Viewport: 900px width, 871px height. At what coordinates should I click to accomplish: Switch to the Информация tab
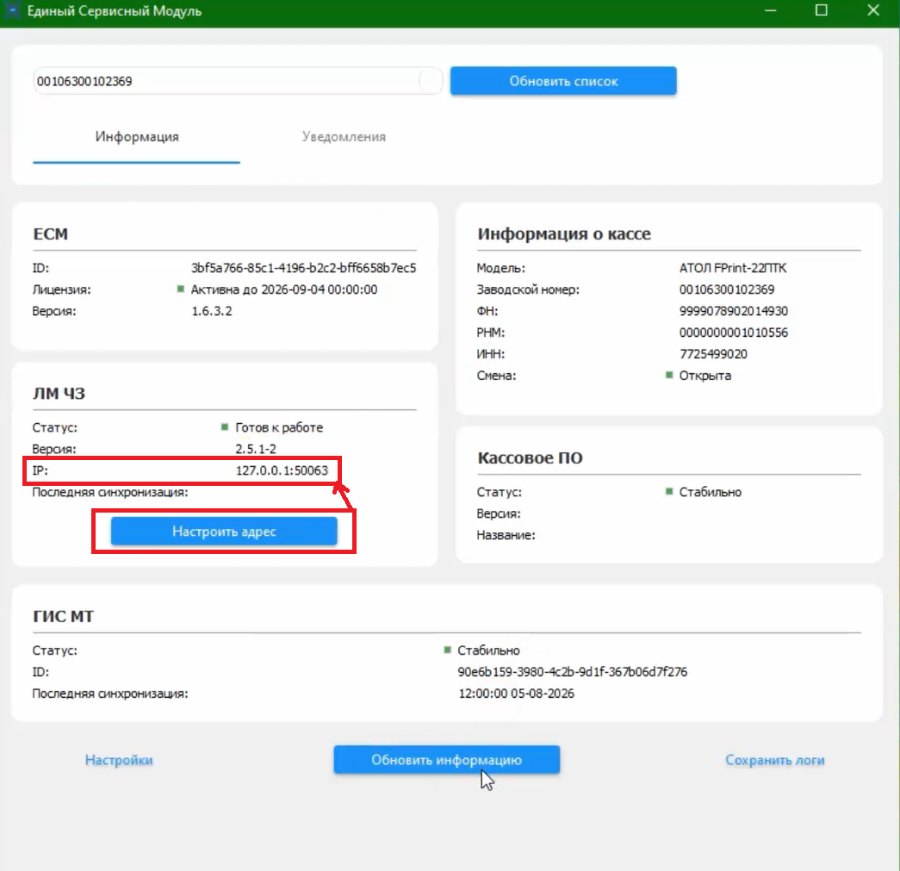coord(137,137)
